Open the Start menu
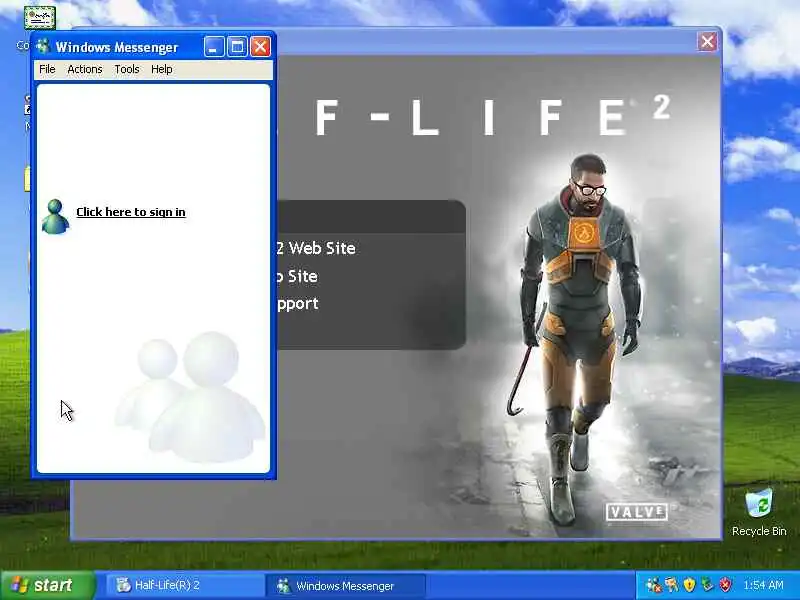This screenshot has height=600, width=800. 47,585
